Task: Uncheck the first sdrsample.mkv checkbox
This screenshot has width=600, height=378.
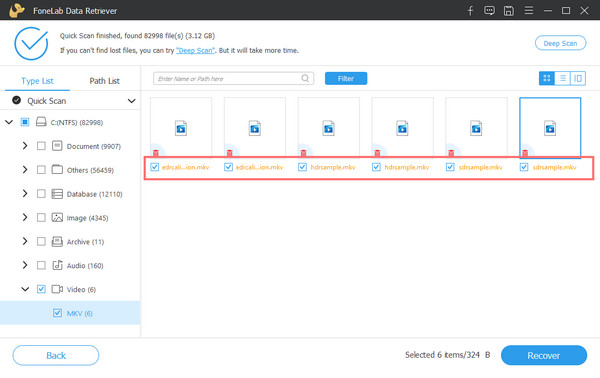Action: tap(450, 167)
